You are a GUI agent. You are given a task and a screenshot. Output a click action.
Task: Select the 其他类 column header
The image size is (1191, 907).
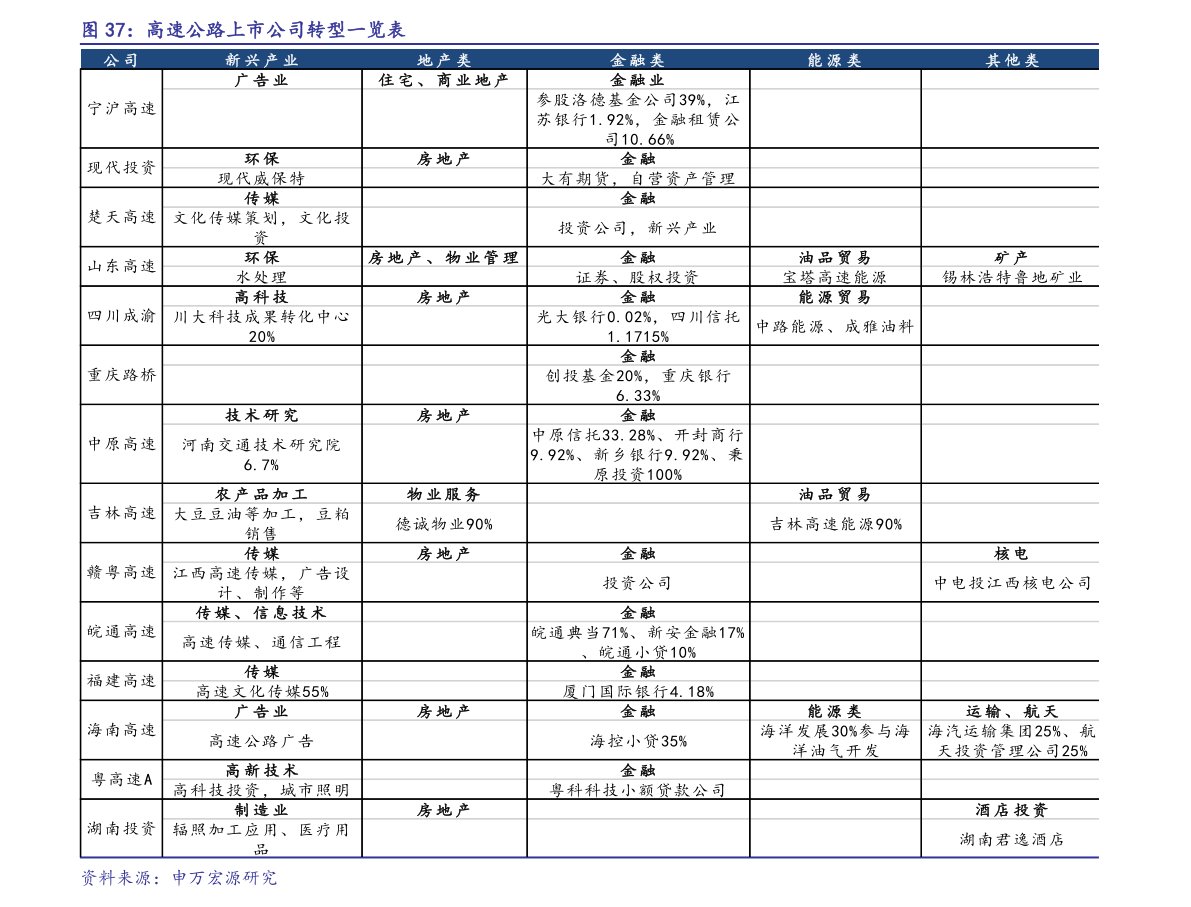[x=1012, y=60]
